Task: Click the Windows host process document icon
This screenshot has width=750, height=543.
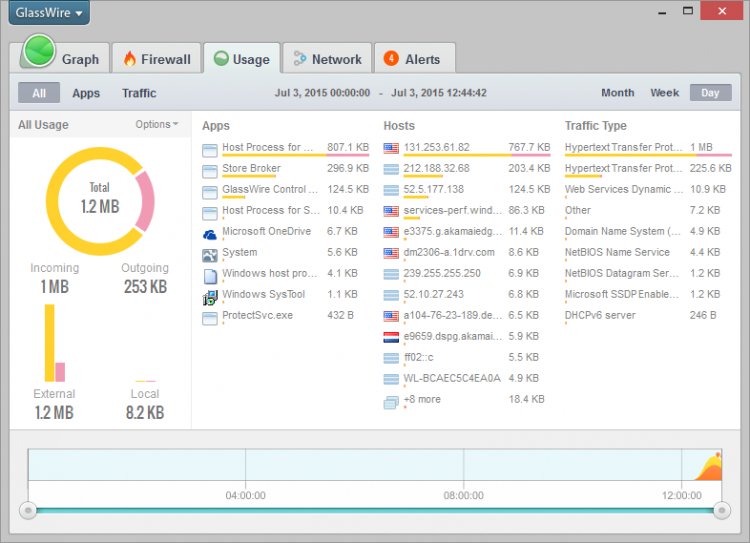Action: pos(210,277)
